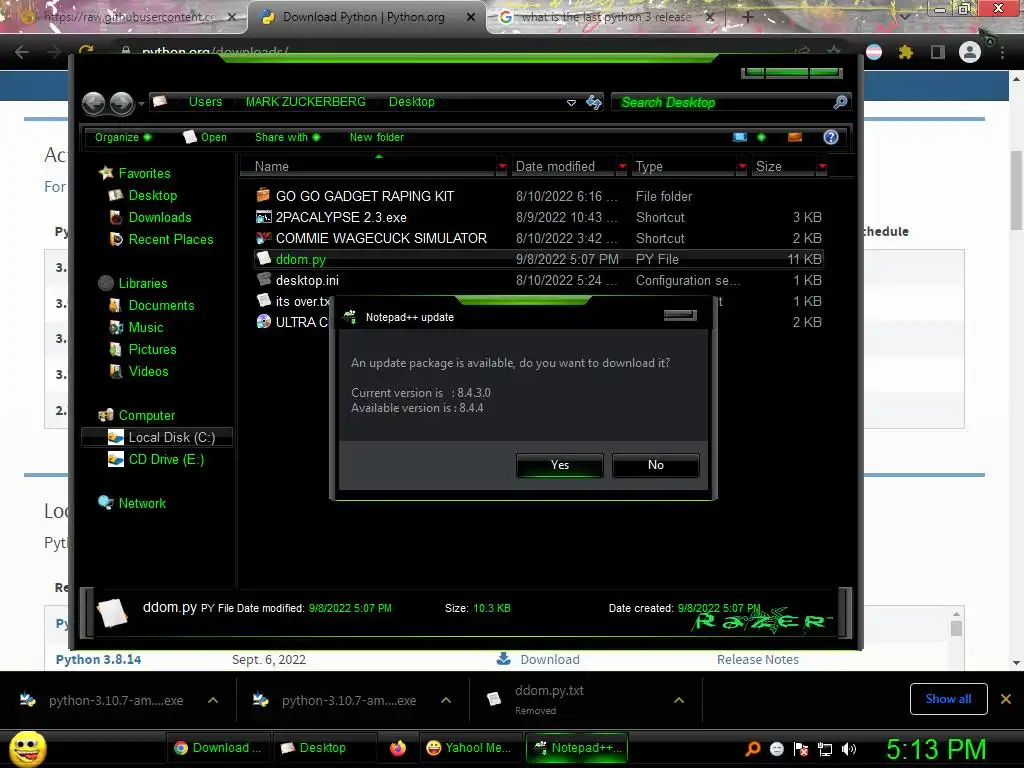This screenshot has width=1024, height=768.
Task: Open options for first python-3.10.7 download
Action: 213,700
